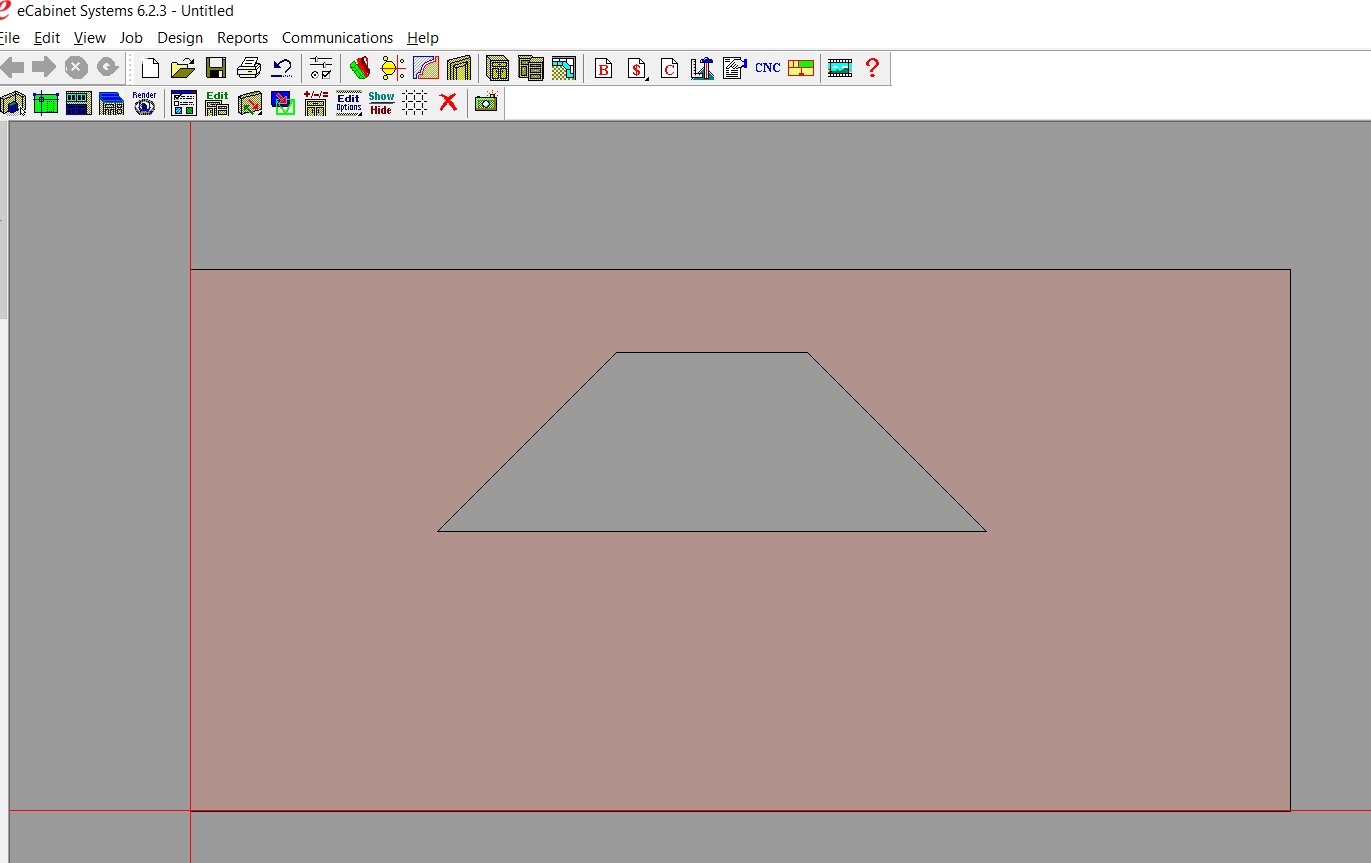
Task: Take a snapshot with the camera icon
Action: 486,103
